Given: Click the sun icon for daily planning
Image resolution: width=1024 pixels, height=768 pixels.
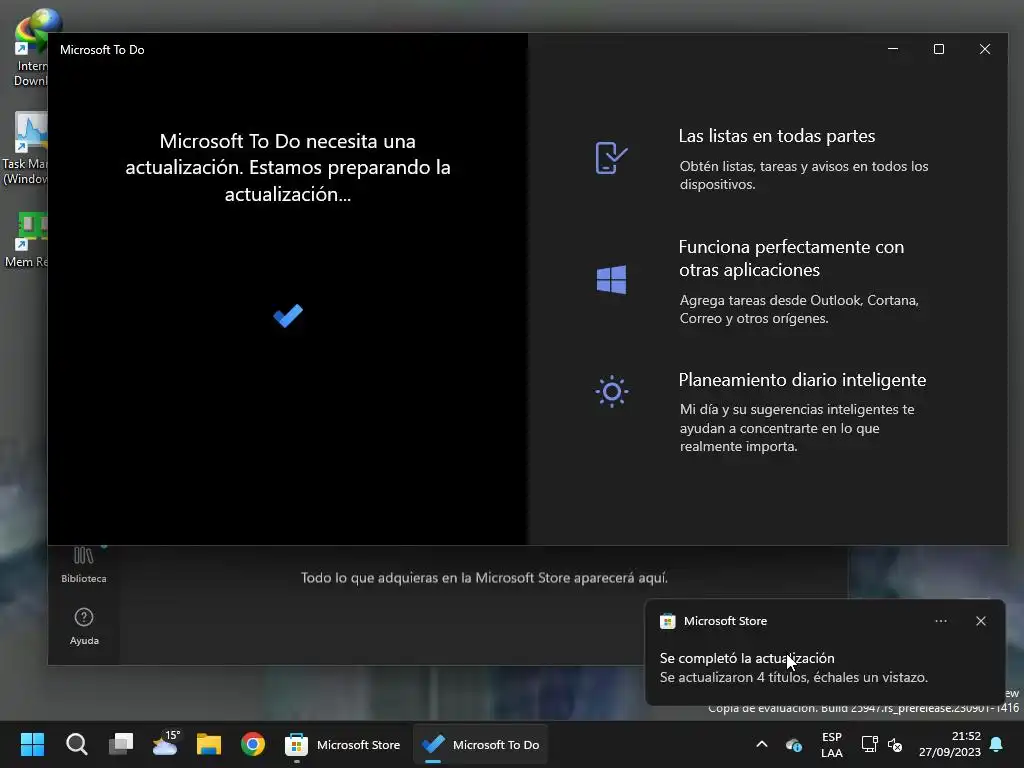Looking at the screenshot, I should coord(611,391).
